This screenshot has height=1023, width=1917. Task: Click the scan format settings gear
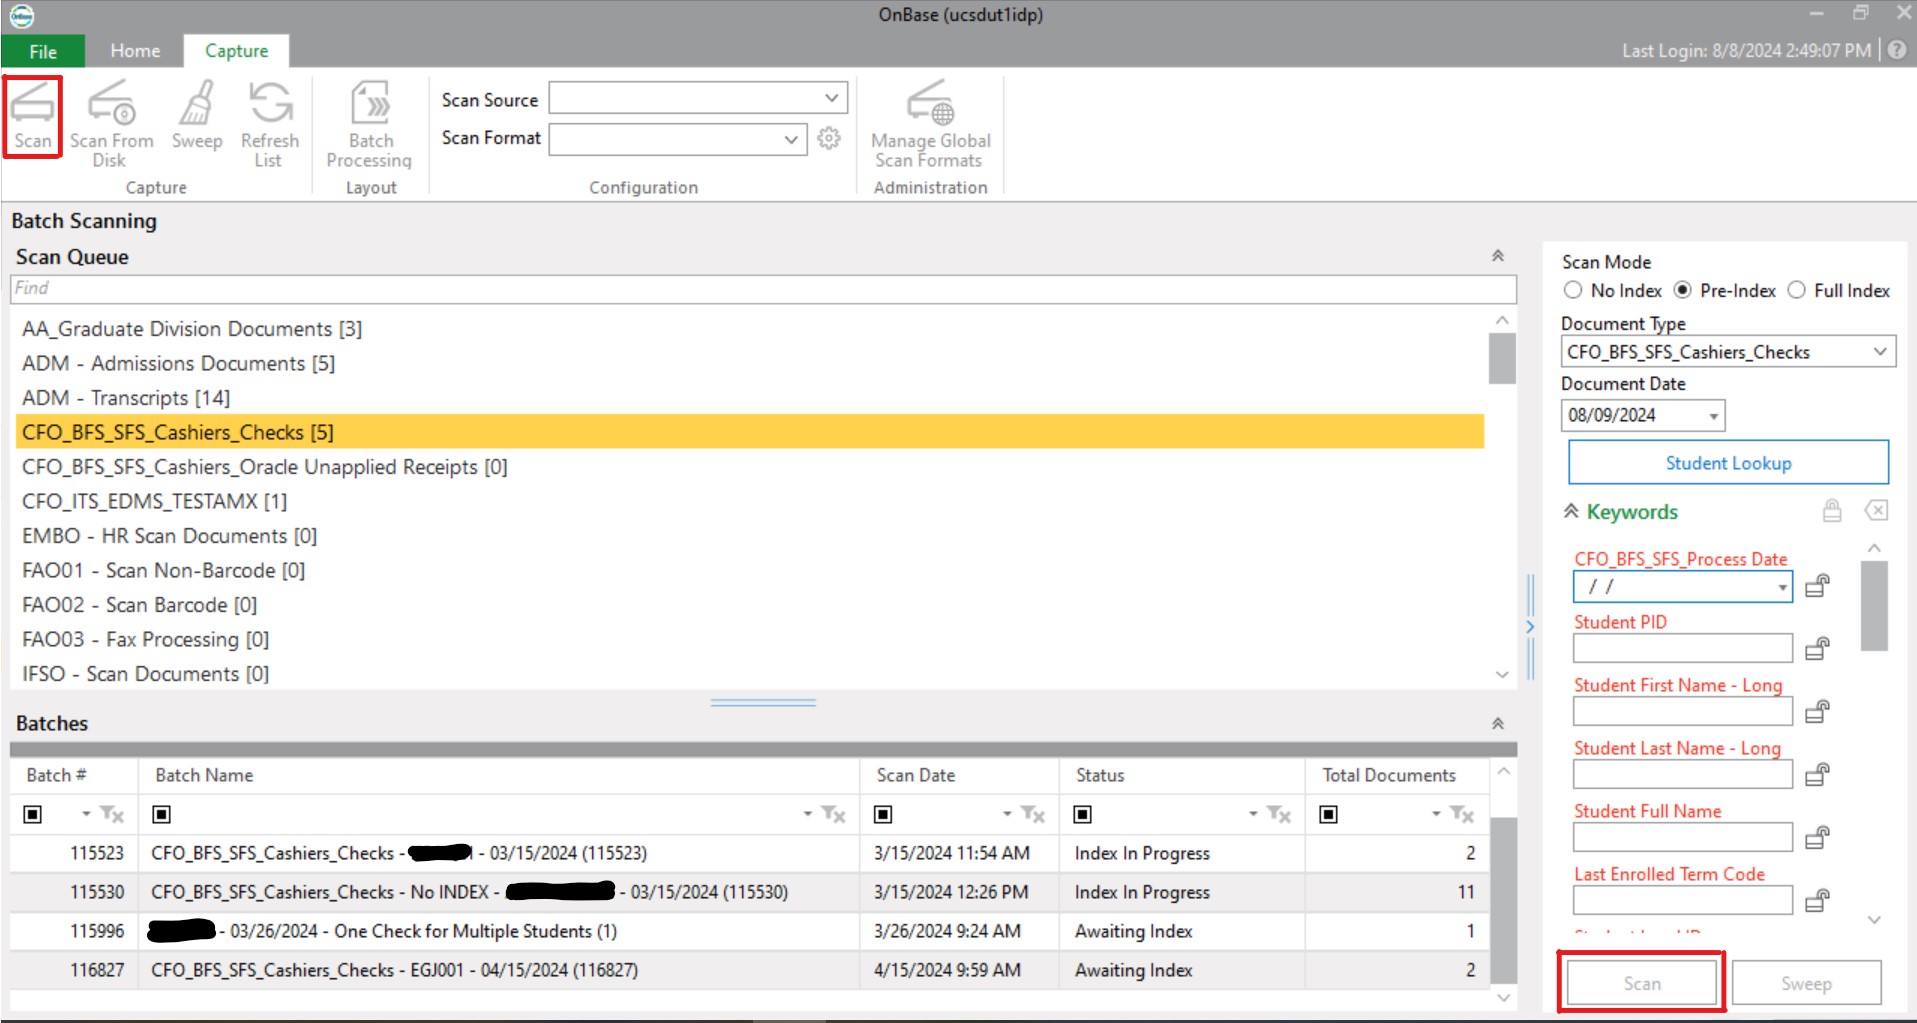point(829,138)
